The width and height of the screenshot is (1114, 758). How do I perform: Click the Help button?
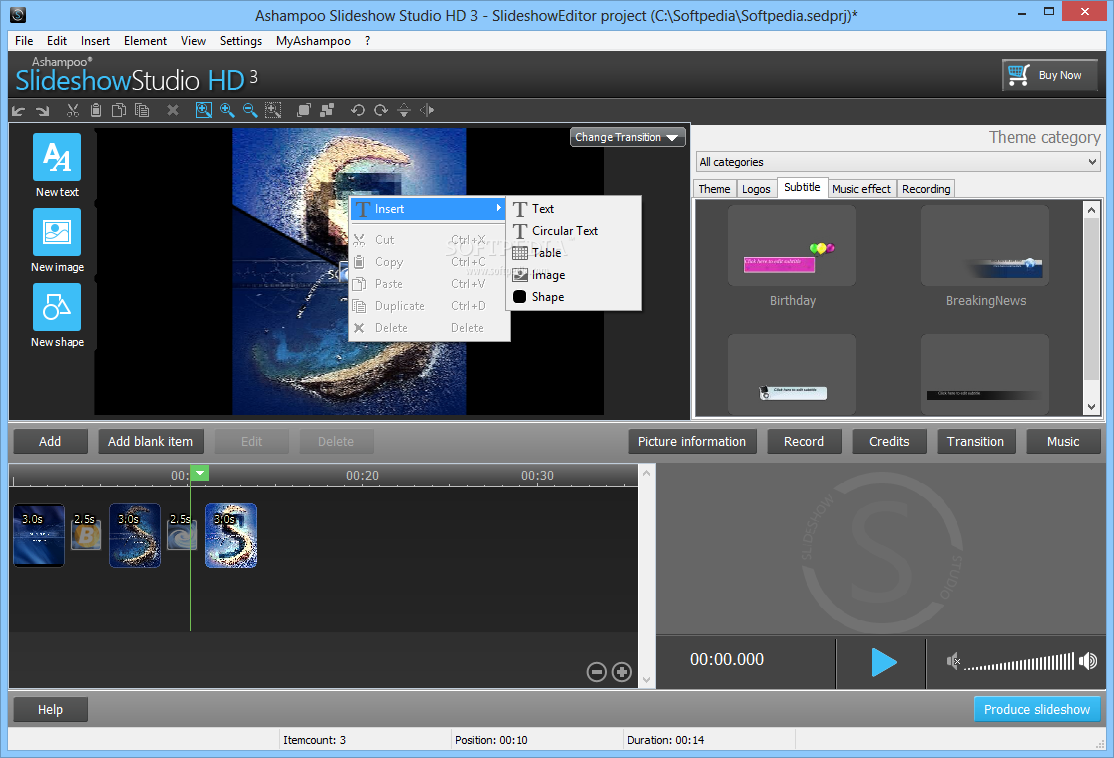coord(50,709)
